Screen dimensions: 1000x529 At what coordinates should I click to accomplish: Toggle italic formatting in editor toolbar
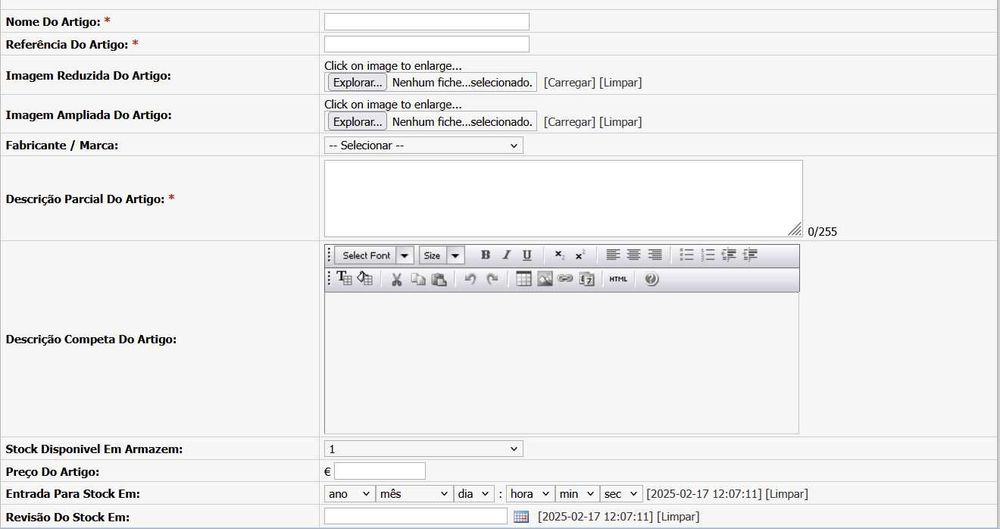click(506, 255)
